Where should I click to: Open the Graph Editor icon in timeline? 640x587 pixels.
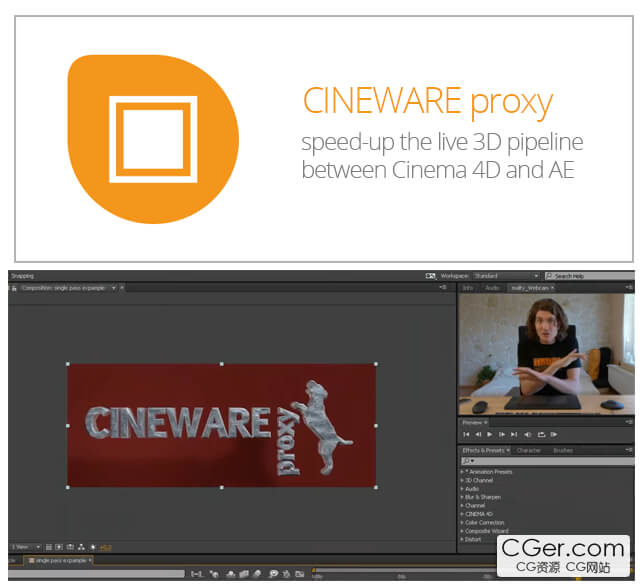(300, 574)
